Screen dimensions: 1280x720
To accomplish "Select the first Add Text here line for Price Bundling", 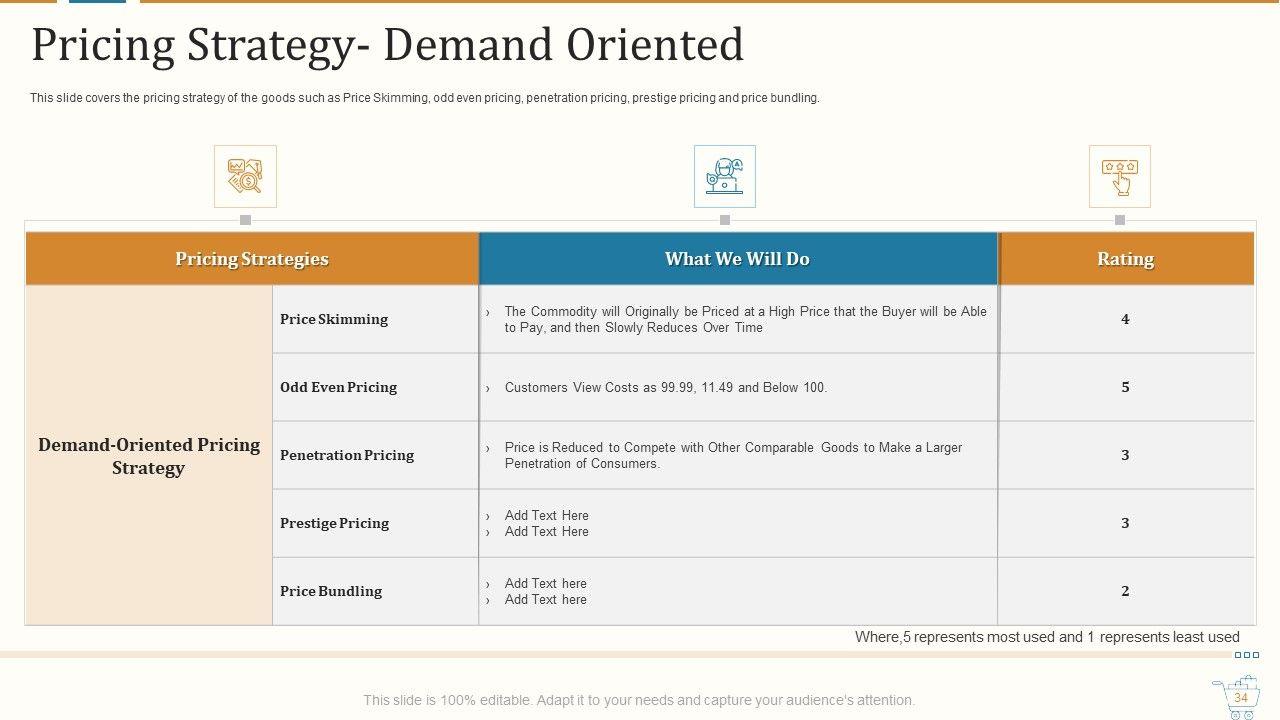I will click(x=546, y=583).
